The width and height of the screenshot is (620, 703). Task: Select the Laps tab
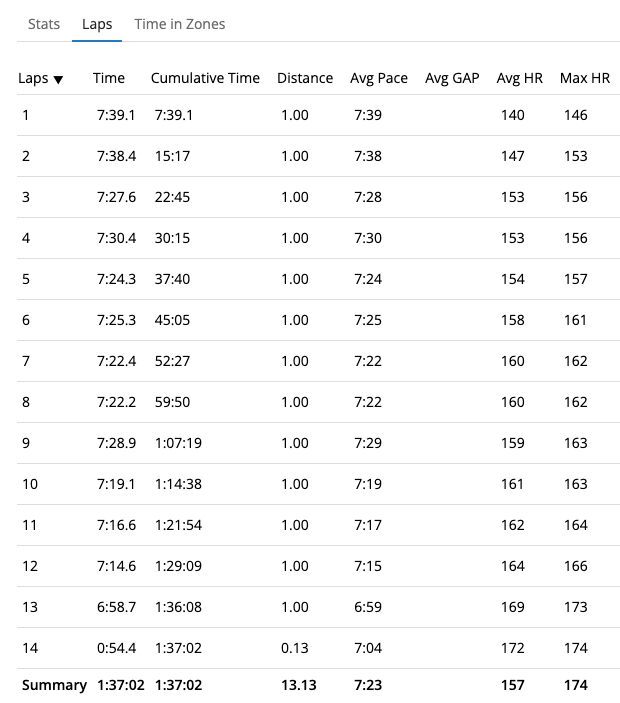[x=97, y=24]
